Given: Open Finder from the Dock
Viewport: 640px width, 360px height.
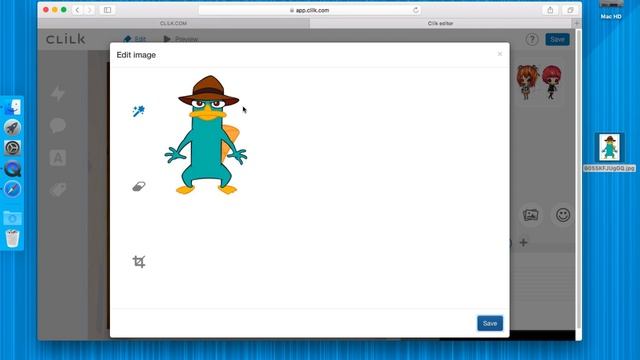Looking at the screenshot, I should point(12,108).
